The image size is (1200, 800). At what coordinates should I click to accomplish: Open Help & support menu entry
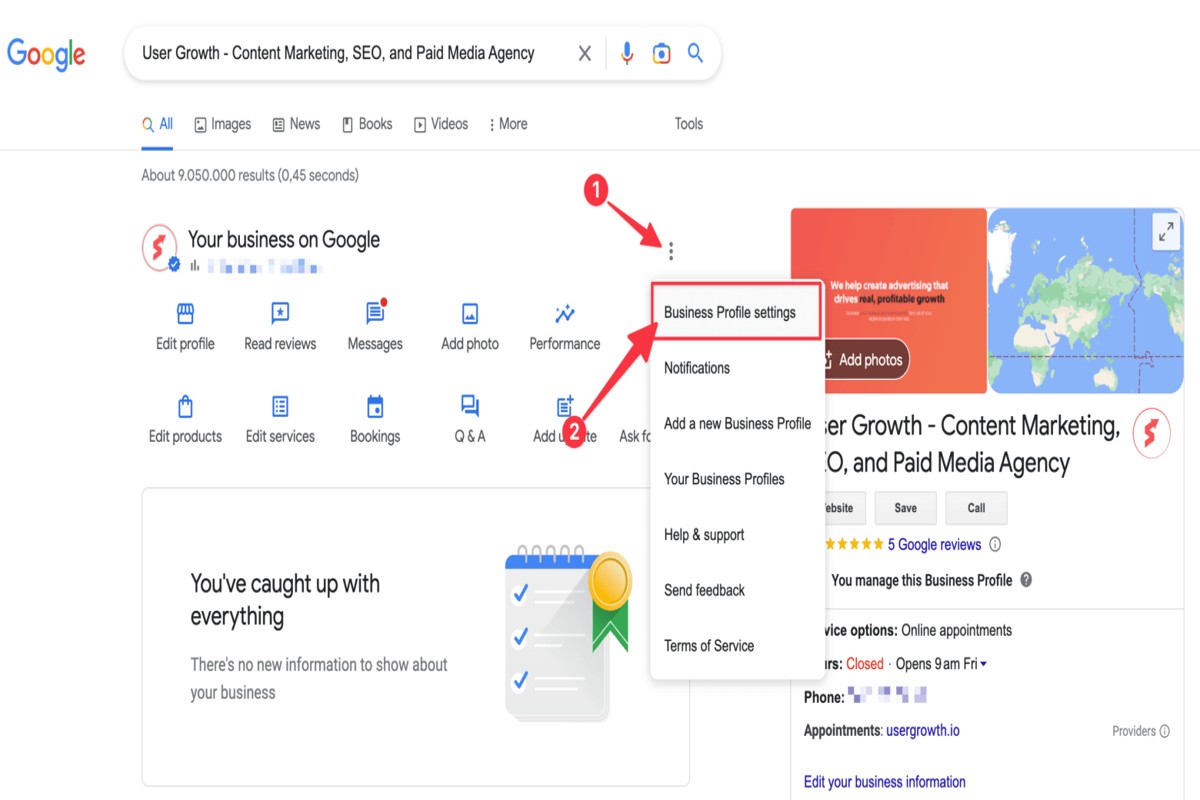tap(737, 535)
